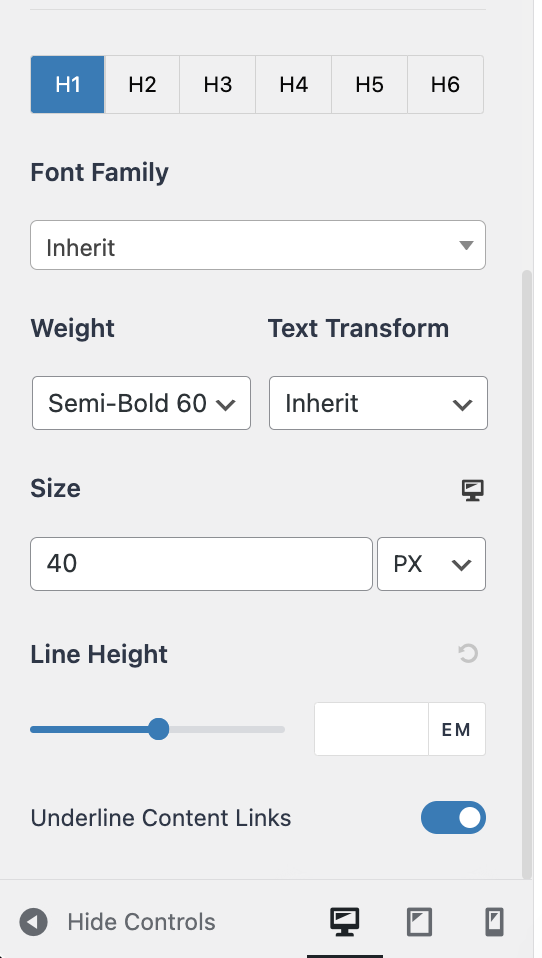The height and width of the screenshot is (958, 542).
Task: Click the desktop device icon beside Size
Action: [x=472, y=490]
